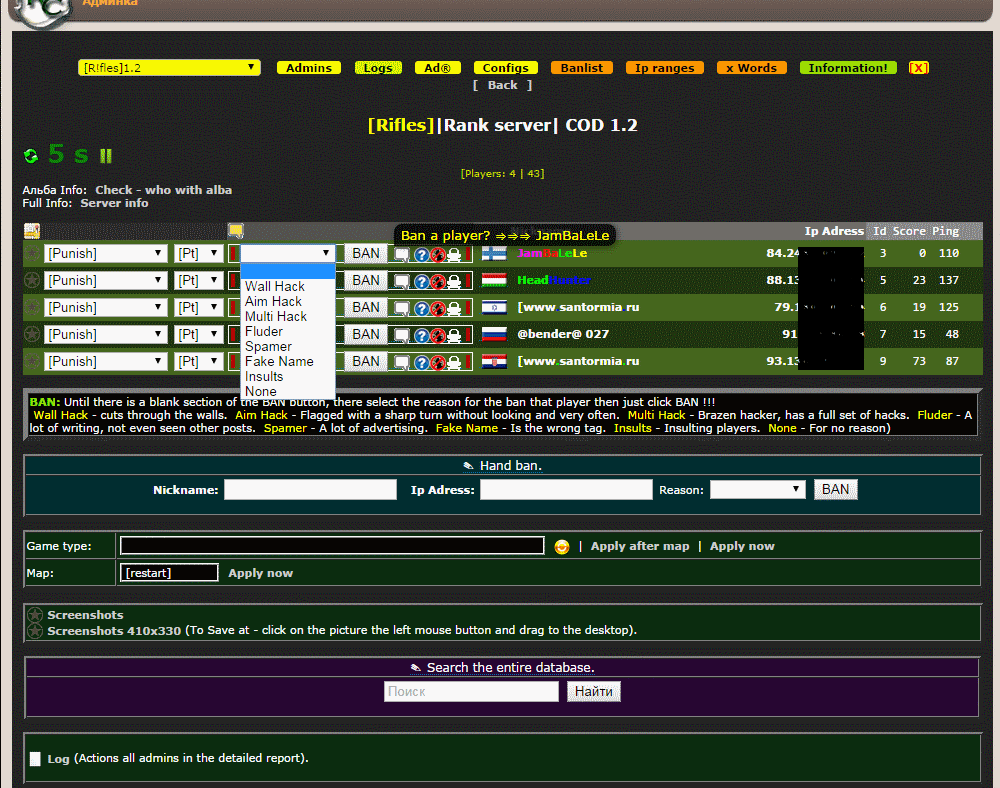Screen dimensions: 1000x788
Task: Click the Server info link
Action: pos(114,203)
